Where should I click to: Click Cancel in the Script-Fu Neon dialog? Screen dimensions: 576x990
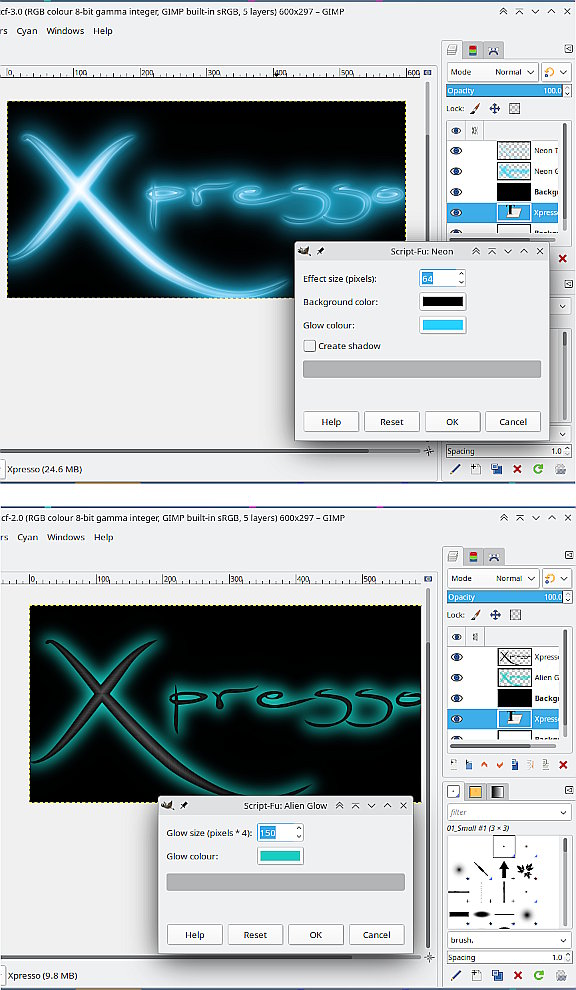pyautogui.click(x=513, y=422)
